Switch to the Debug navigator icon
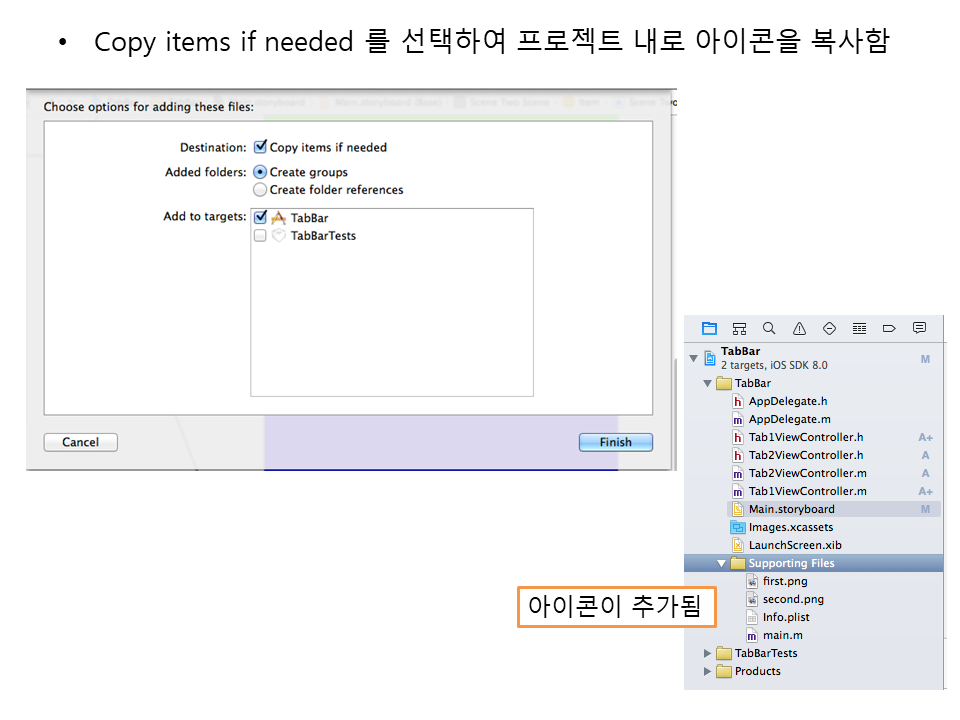Viewport: 960px width, 720px height. pos(859,328)
